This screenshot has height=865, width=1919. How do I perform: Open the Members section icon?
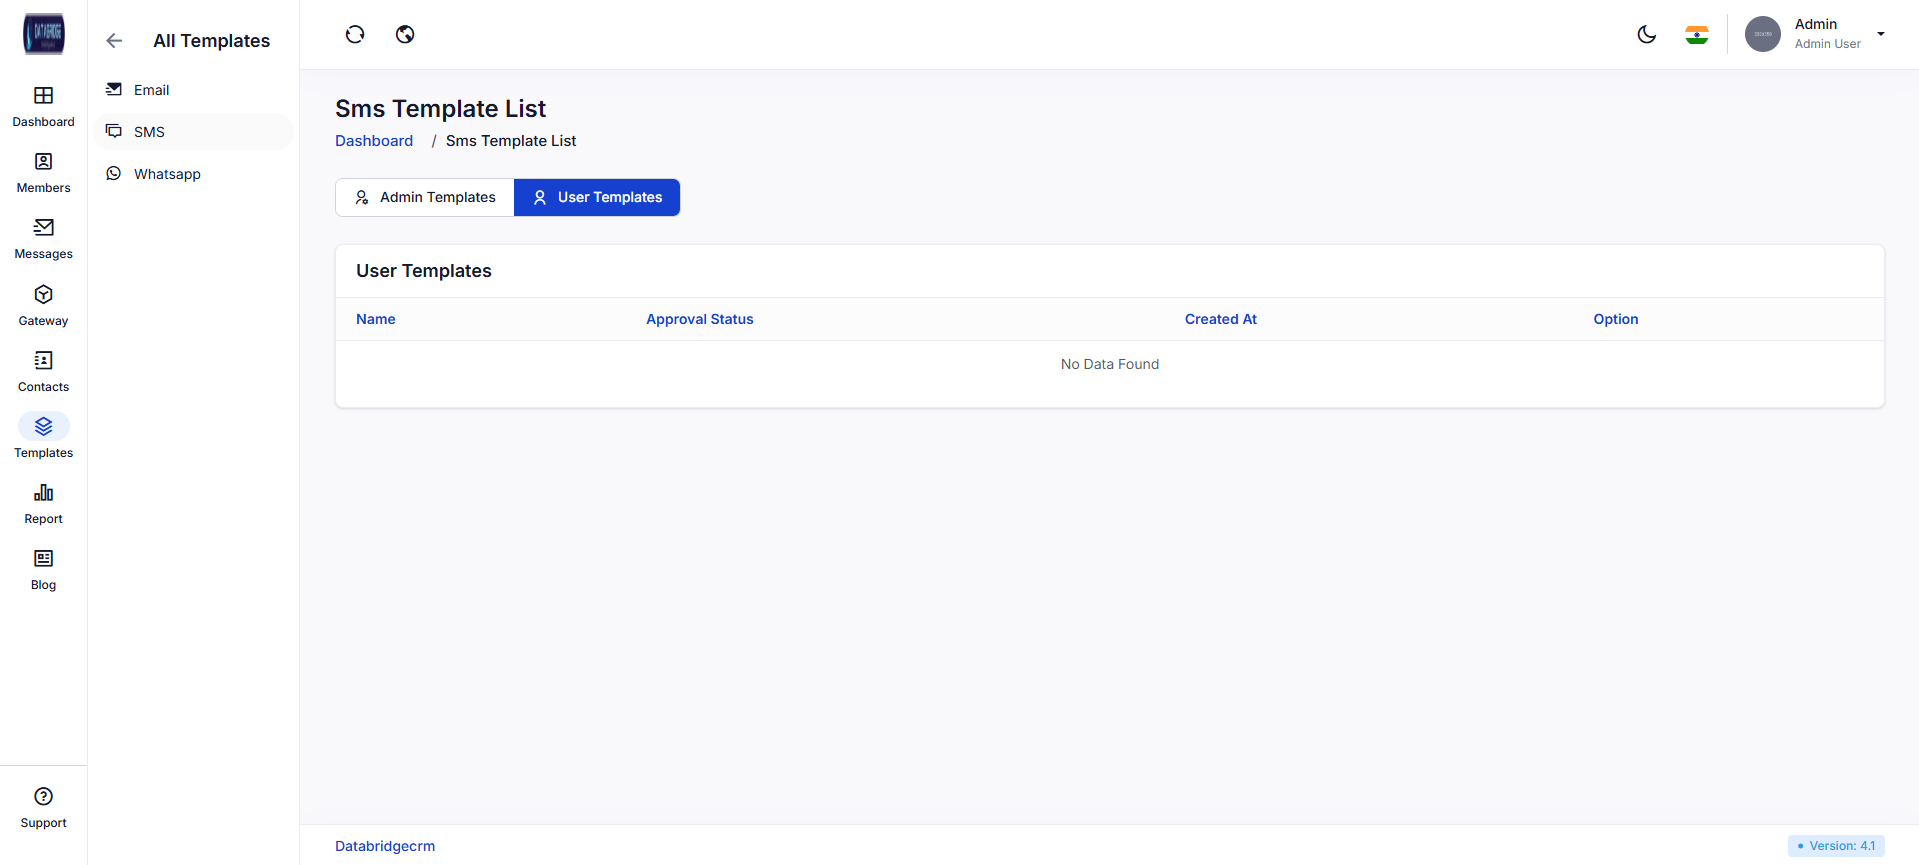pyautogui.click(x=43, y=162)
